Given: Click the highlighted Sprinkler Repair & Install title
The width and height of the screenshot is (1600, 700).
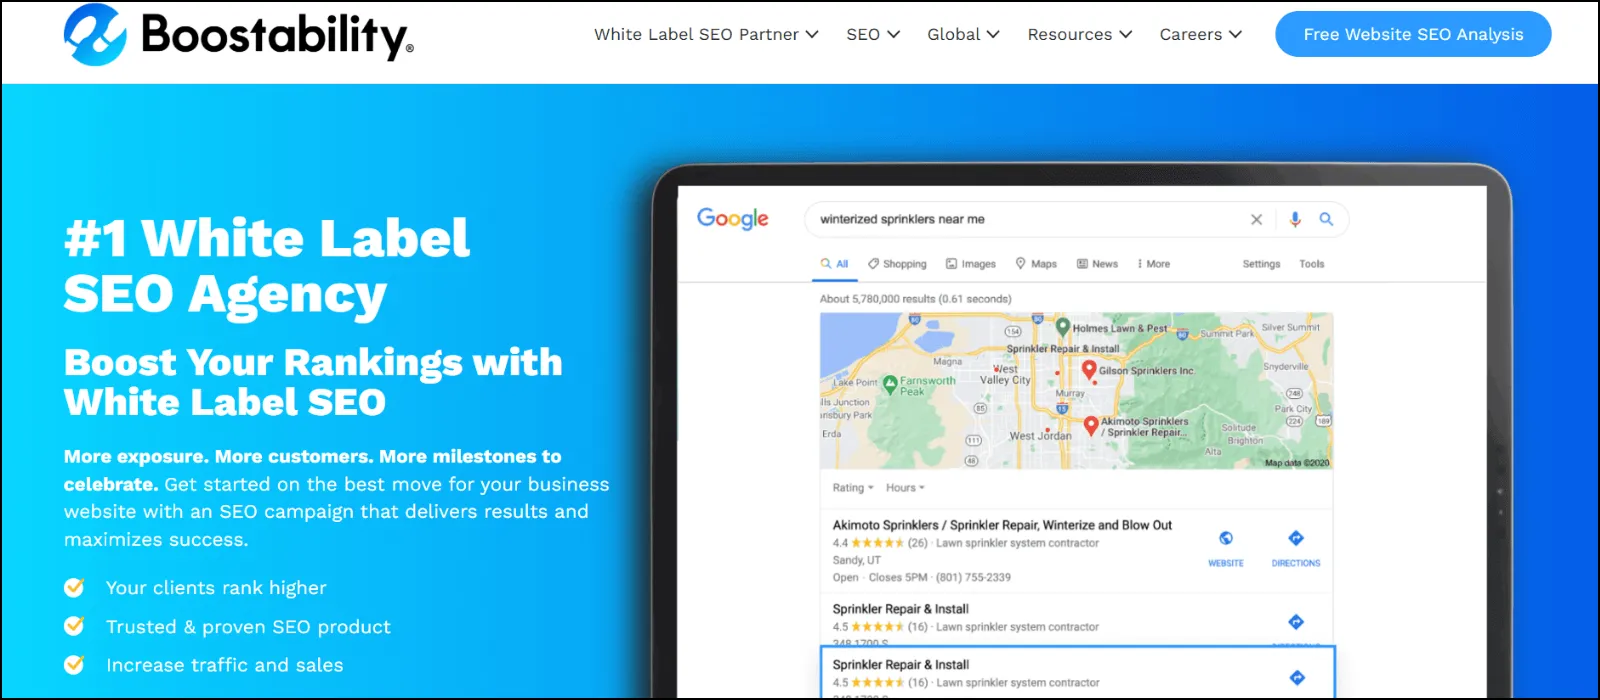Looking at the screenshot, I should 900,665.
